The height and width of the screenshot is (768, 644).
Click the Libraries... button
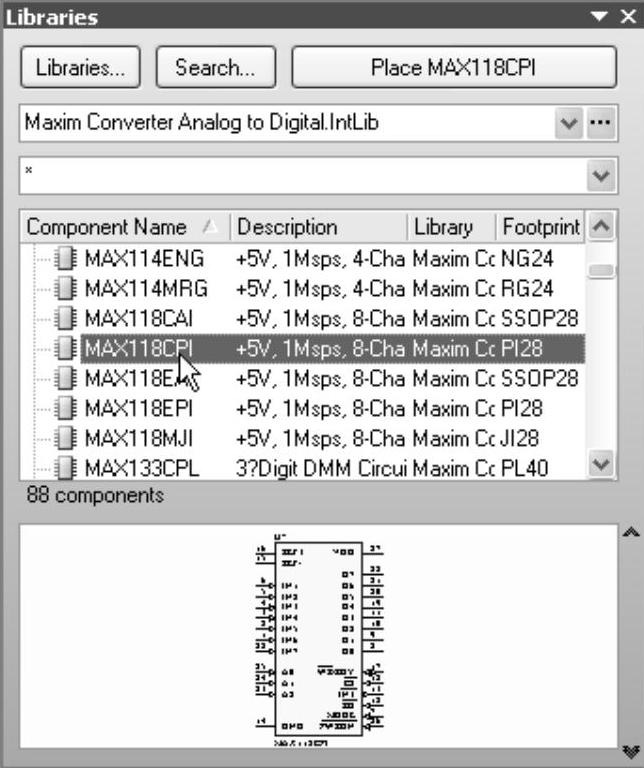[80, 67]
